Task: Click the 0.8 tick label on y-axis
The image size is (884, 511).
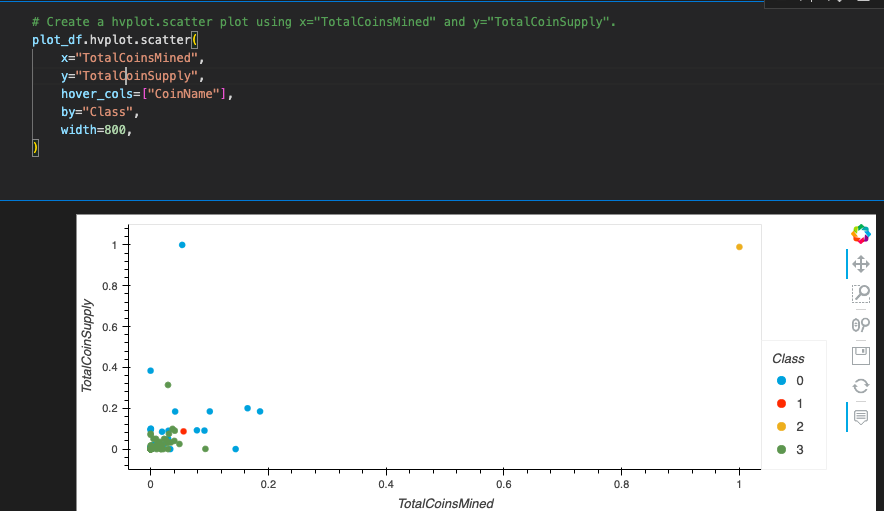Action: pyautogui.click(x=110, y=287)
